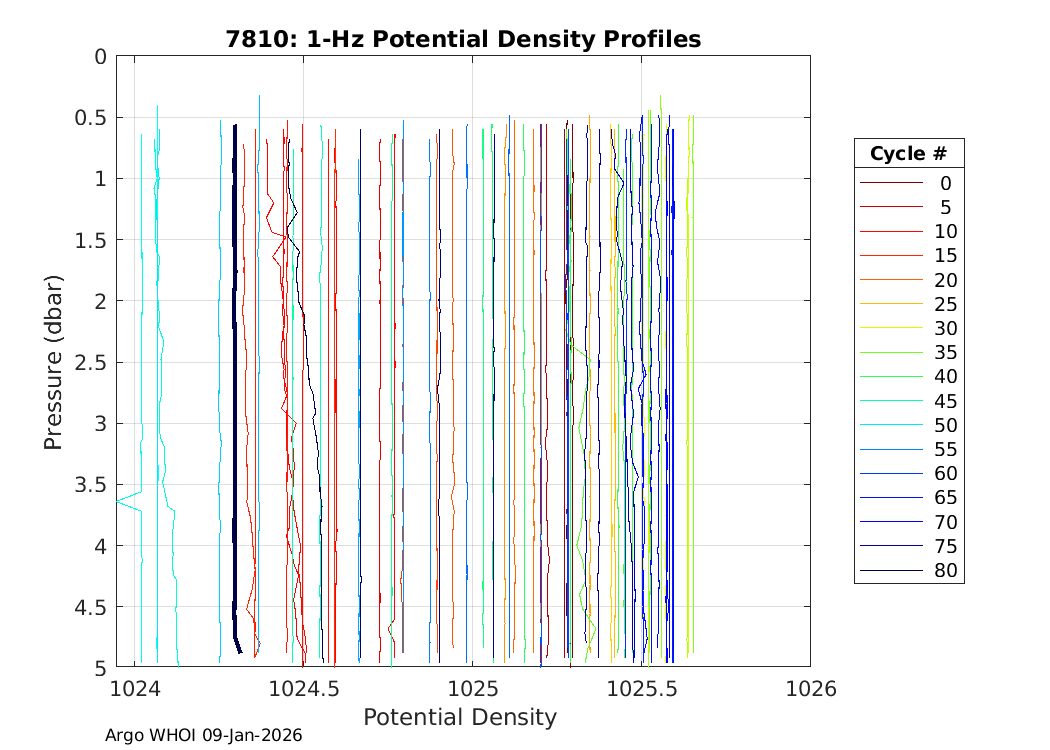Viewport: 1050px width, 750px height.
Task: Click the dark red legend line for cycle 0
Action: point(891,183)
